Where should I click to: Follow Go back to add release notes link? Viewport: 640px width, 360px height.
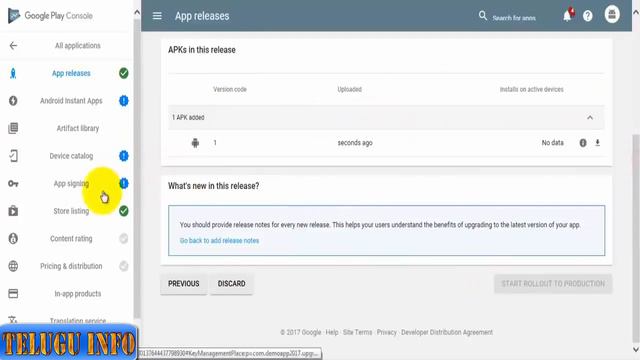[219, 241]
